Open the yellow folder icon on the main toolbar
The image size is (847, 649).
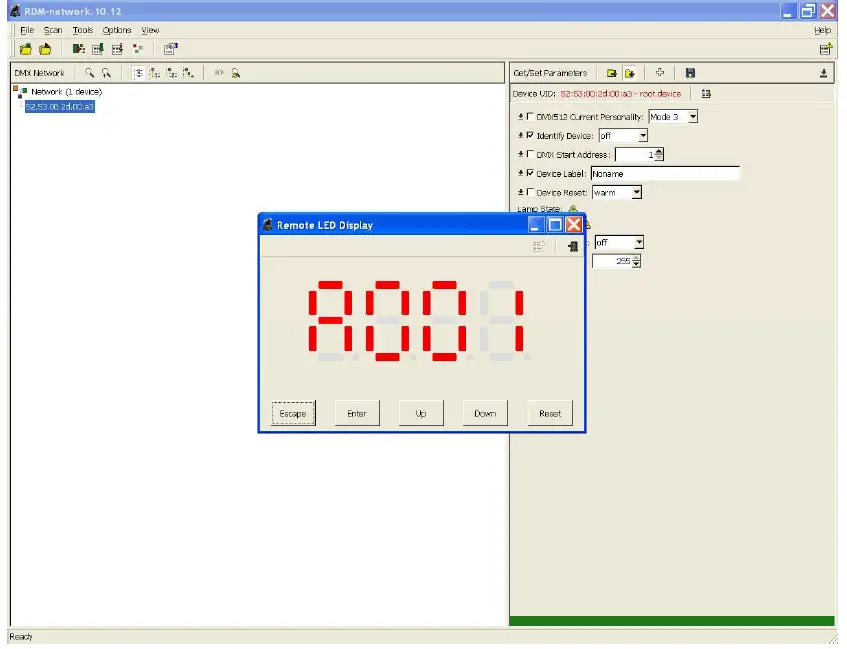point(25,49)
